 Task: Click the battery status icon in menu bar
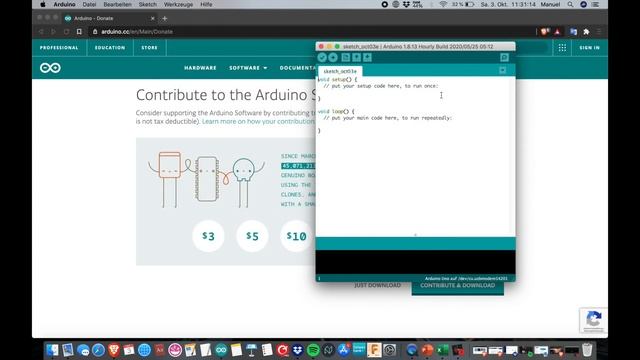pyautogui.click(x=469, y=4)
